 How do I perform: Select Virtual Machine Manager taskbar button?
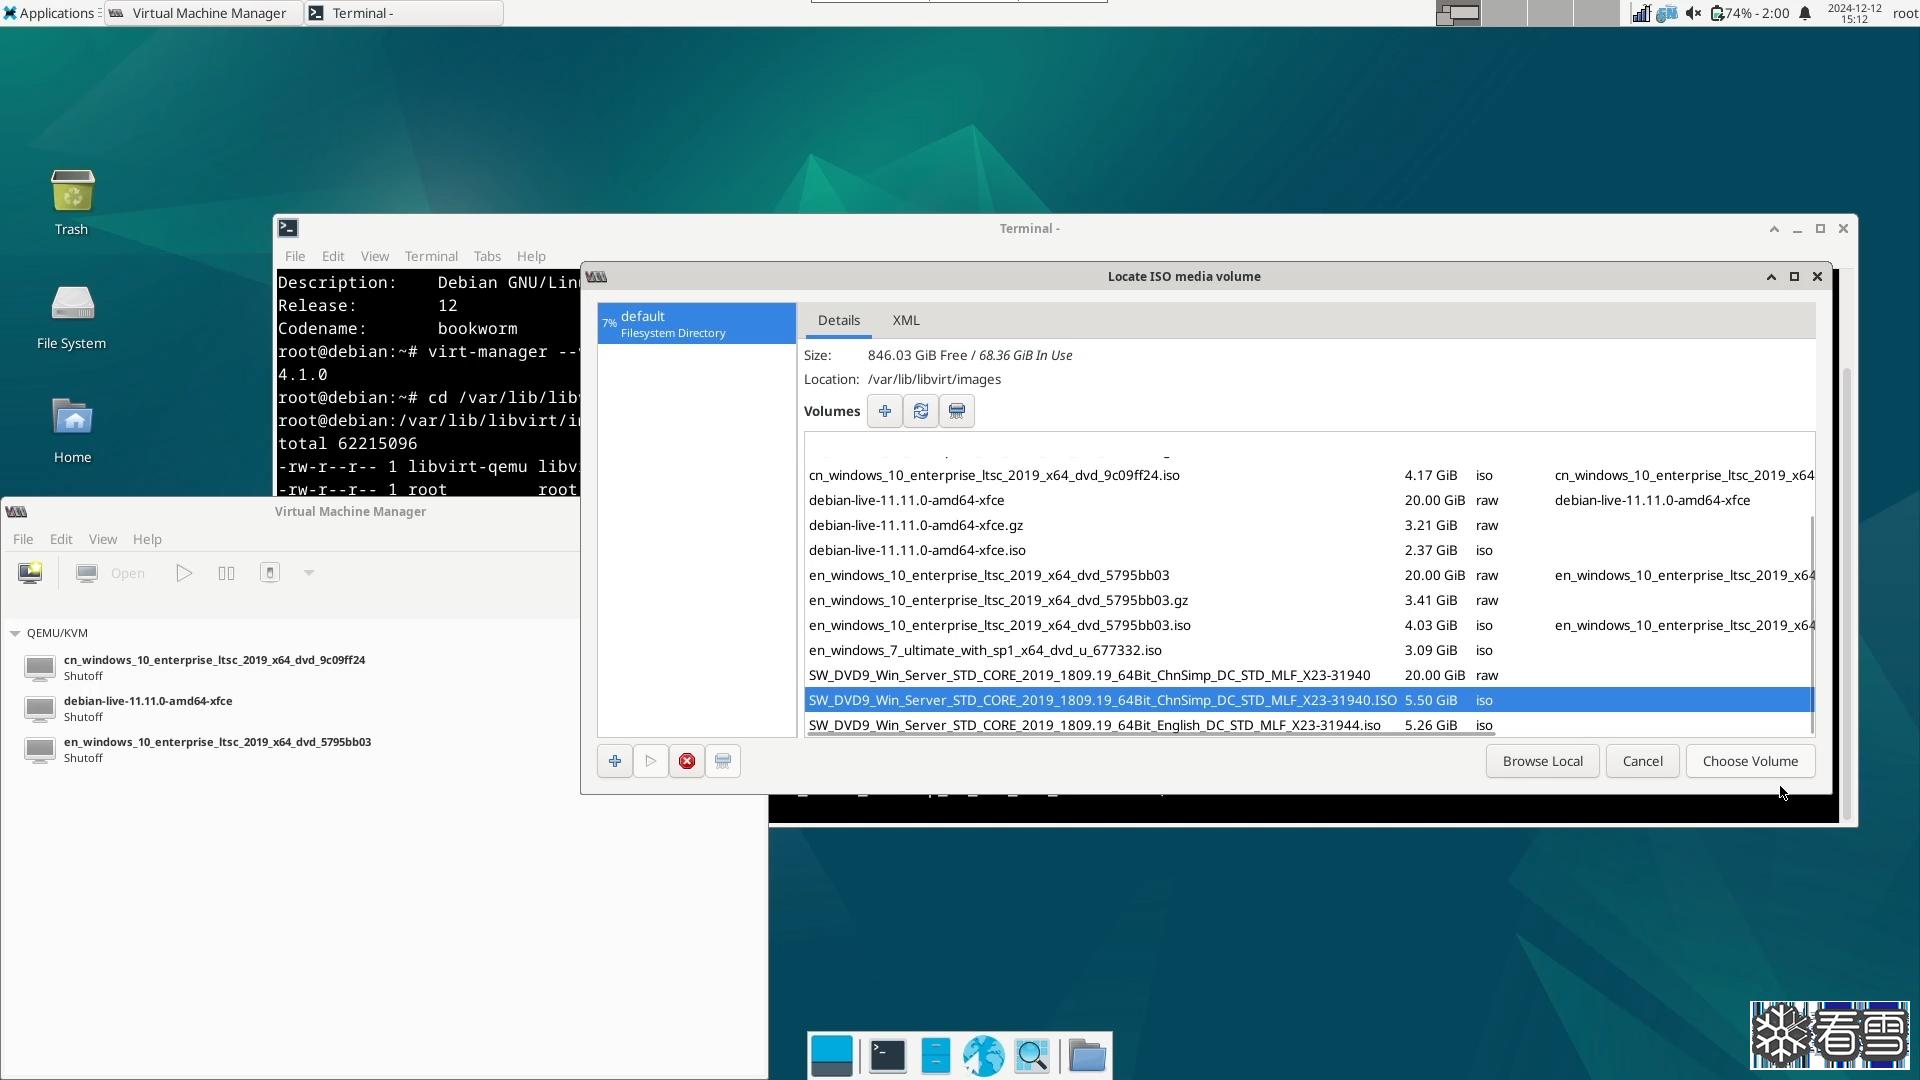(x=204, y=13)
